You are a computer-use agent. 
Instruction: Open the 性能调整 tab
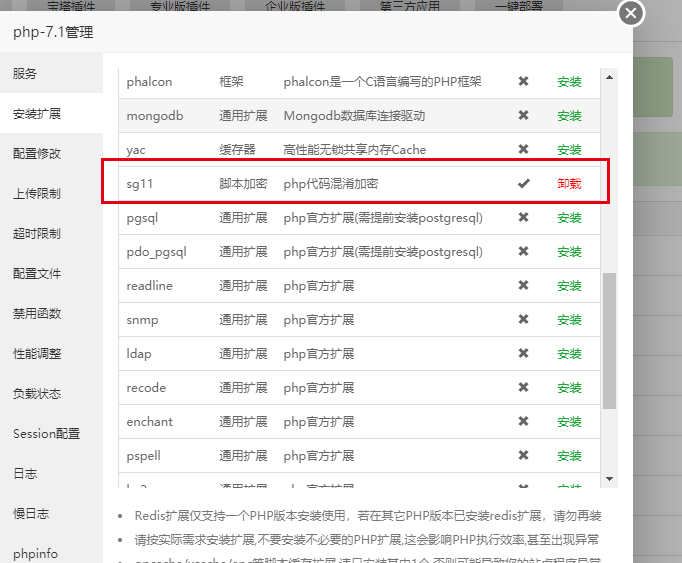tap(51, 354)
